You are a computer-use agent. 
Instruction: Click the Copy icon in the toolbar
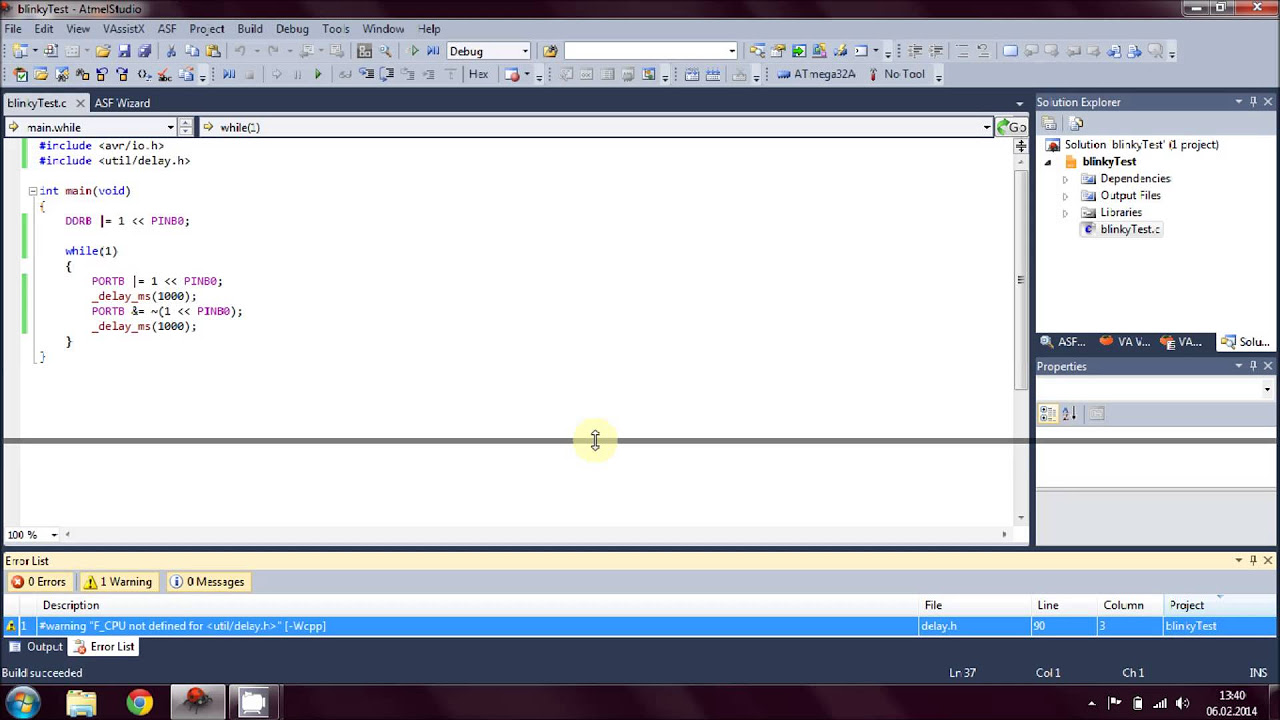point(192,51)
